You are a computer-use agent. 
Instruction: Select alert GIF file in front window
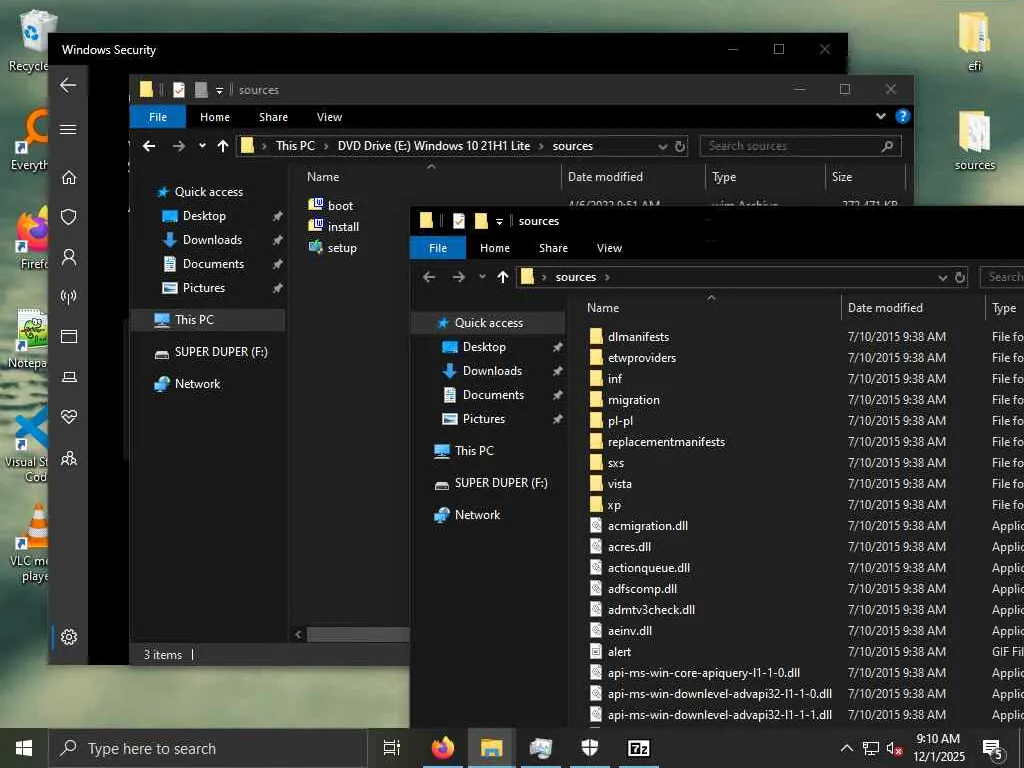click(x=610, y=652)
